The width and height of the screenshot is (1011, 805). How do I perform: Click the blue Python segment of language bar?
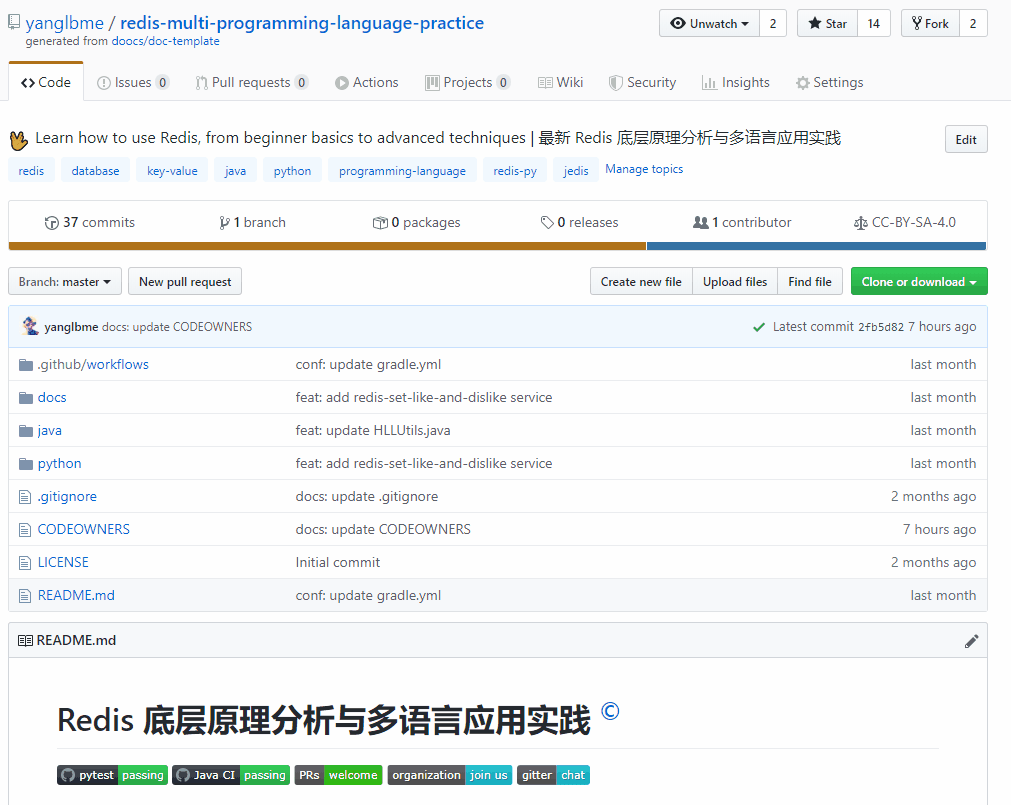click(x=816, y=246)
